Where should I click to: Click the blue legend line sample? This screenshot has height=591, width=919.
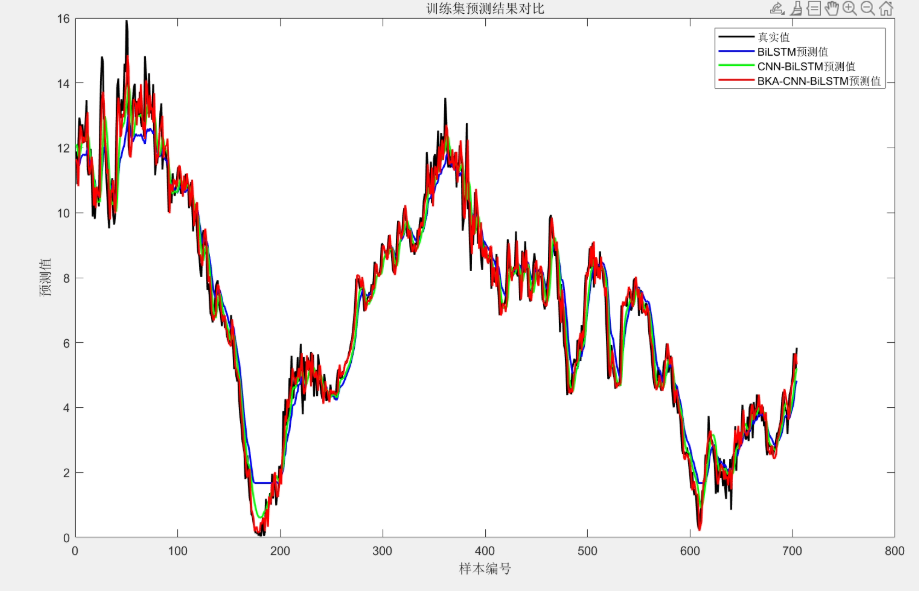click(x=736, y=52)
